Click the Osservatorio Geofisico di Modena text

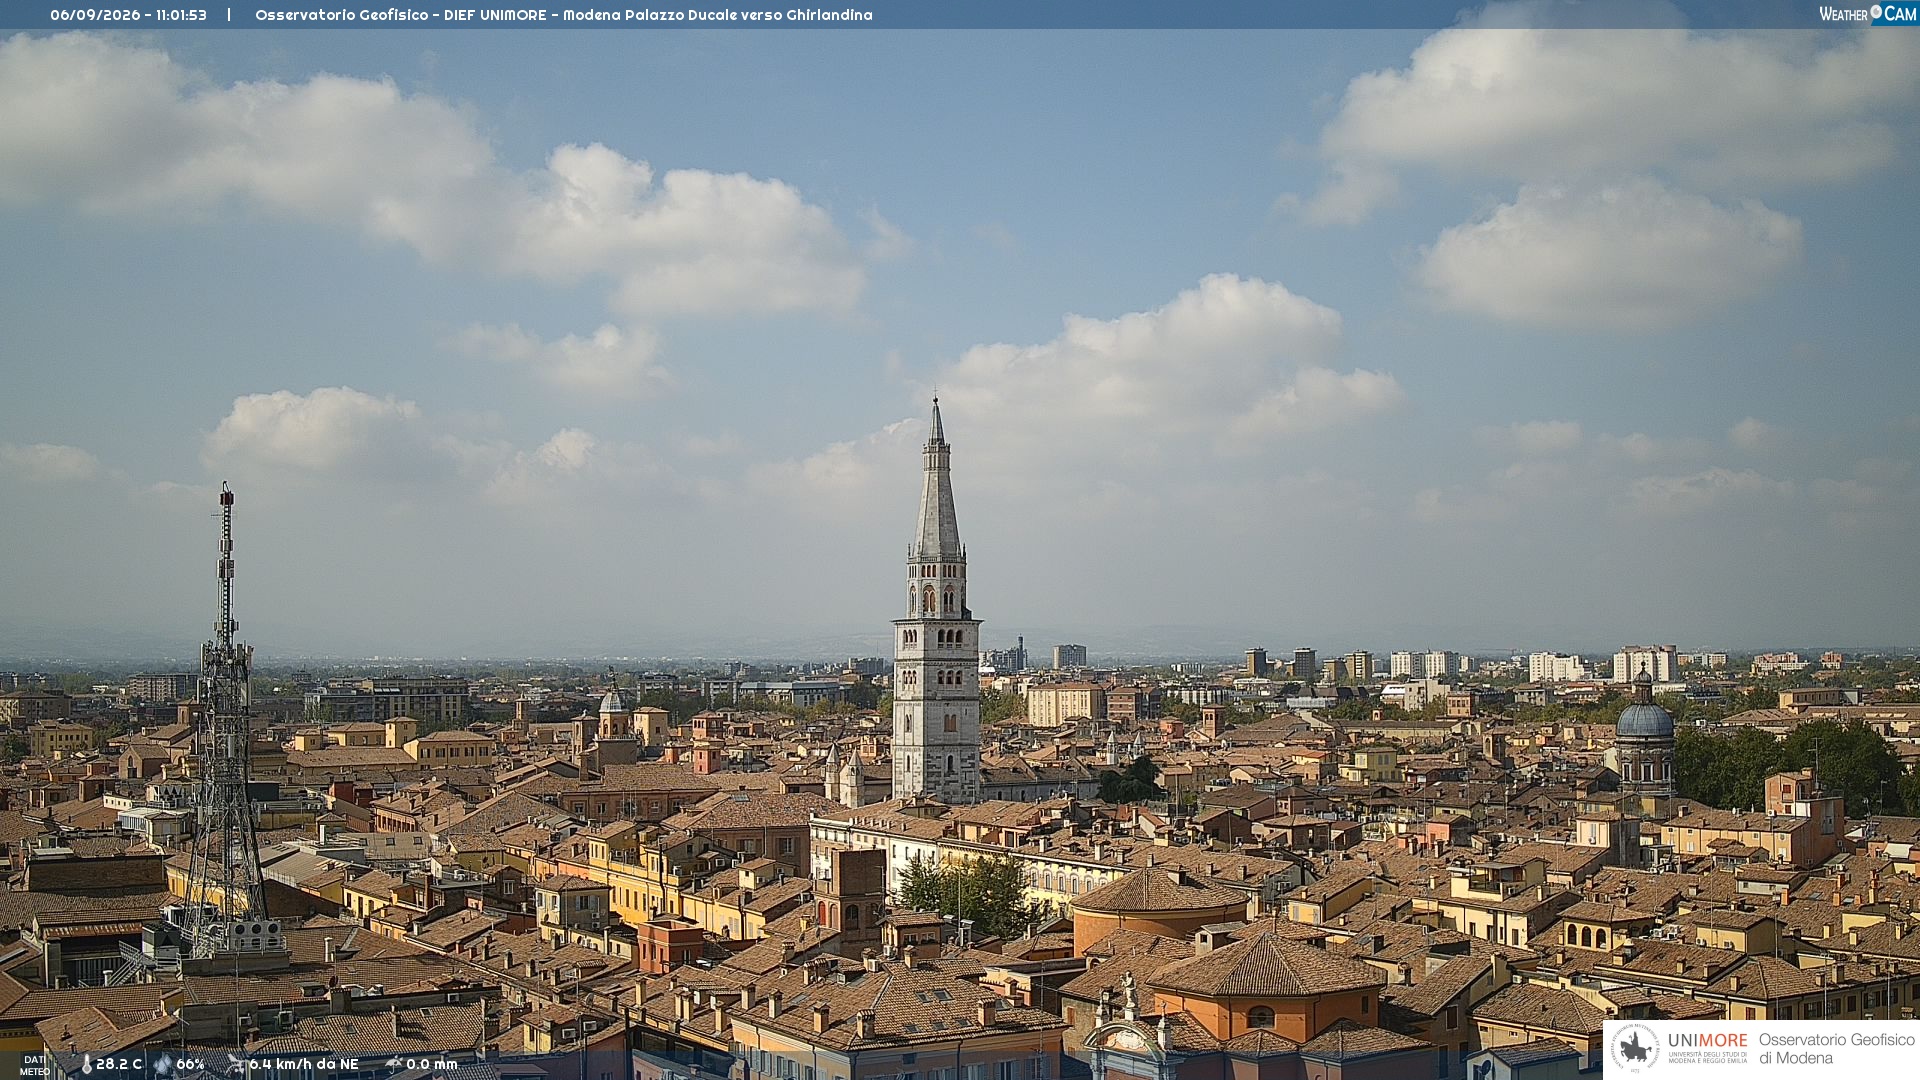coord(1836,1049)
